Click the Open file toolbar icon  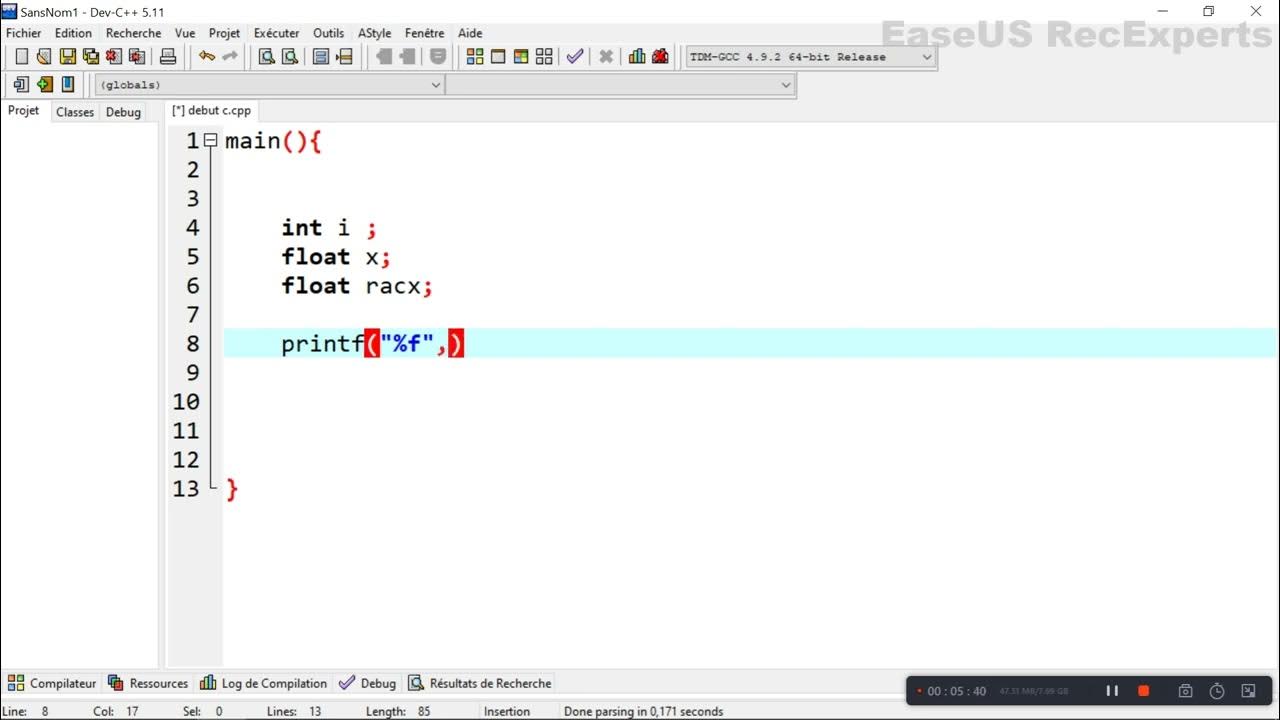point(44,57)
